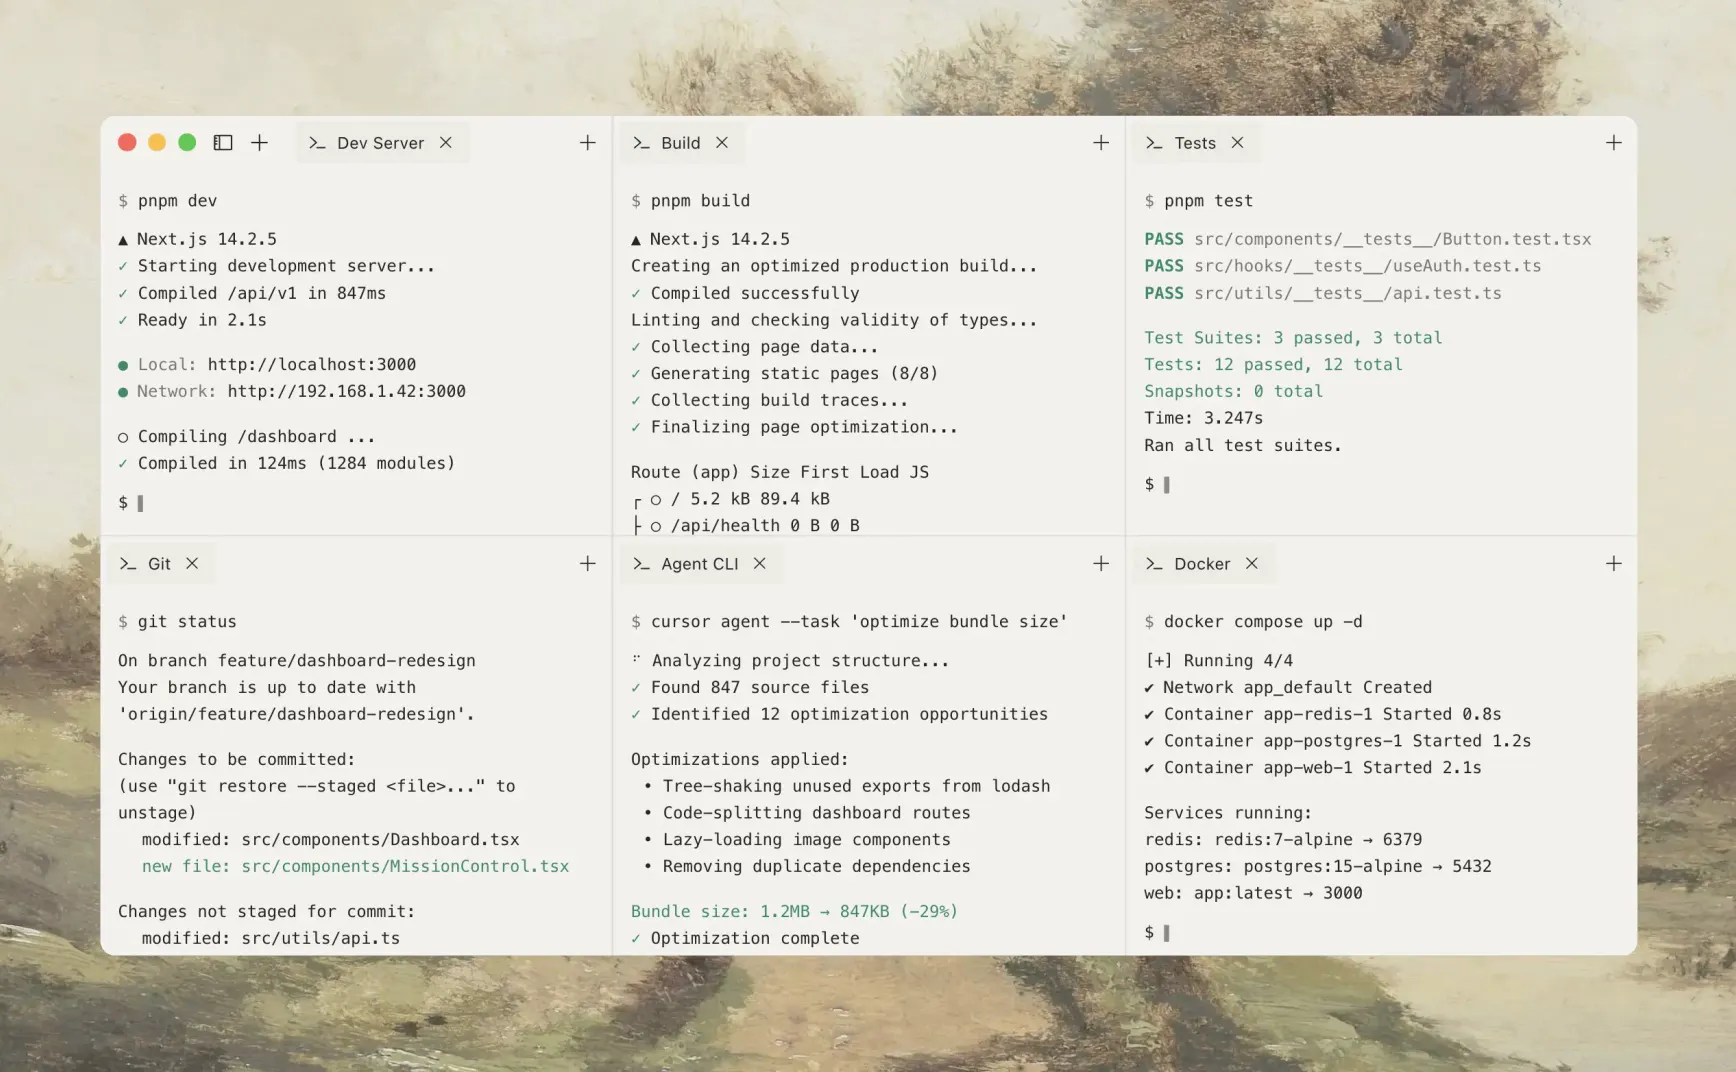Add new tab in Dev Server pane
This screenshot has height=1072, width=1736.
587,143
